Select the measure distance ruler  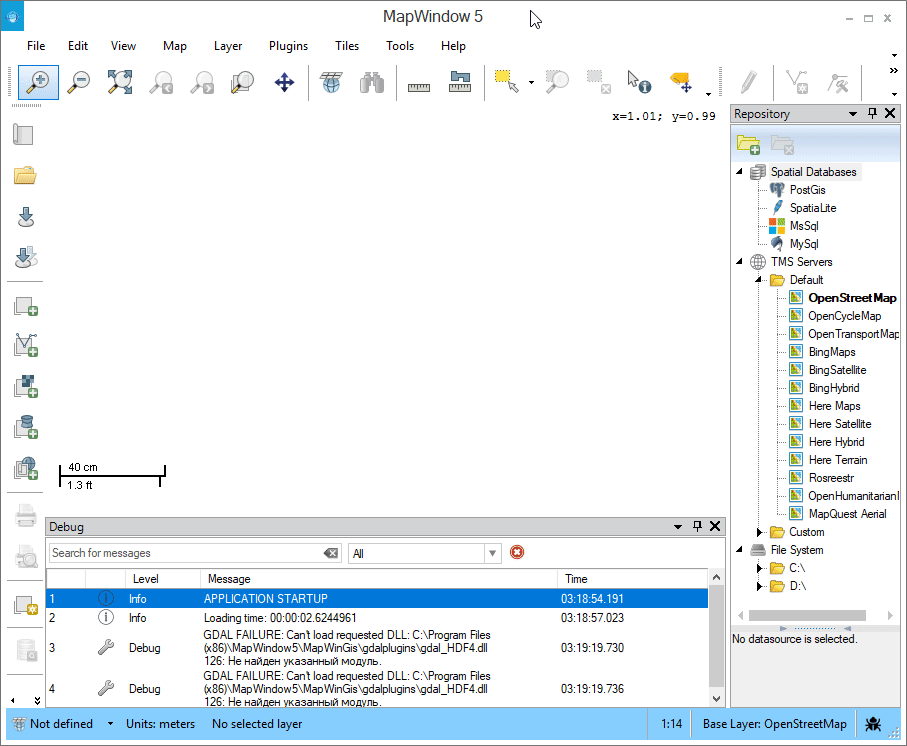click(x=419, y=87)
